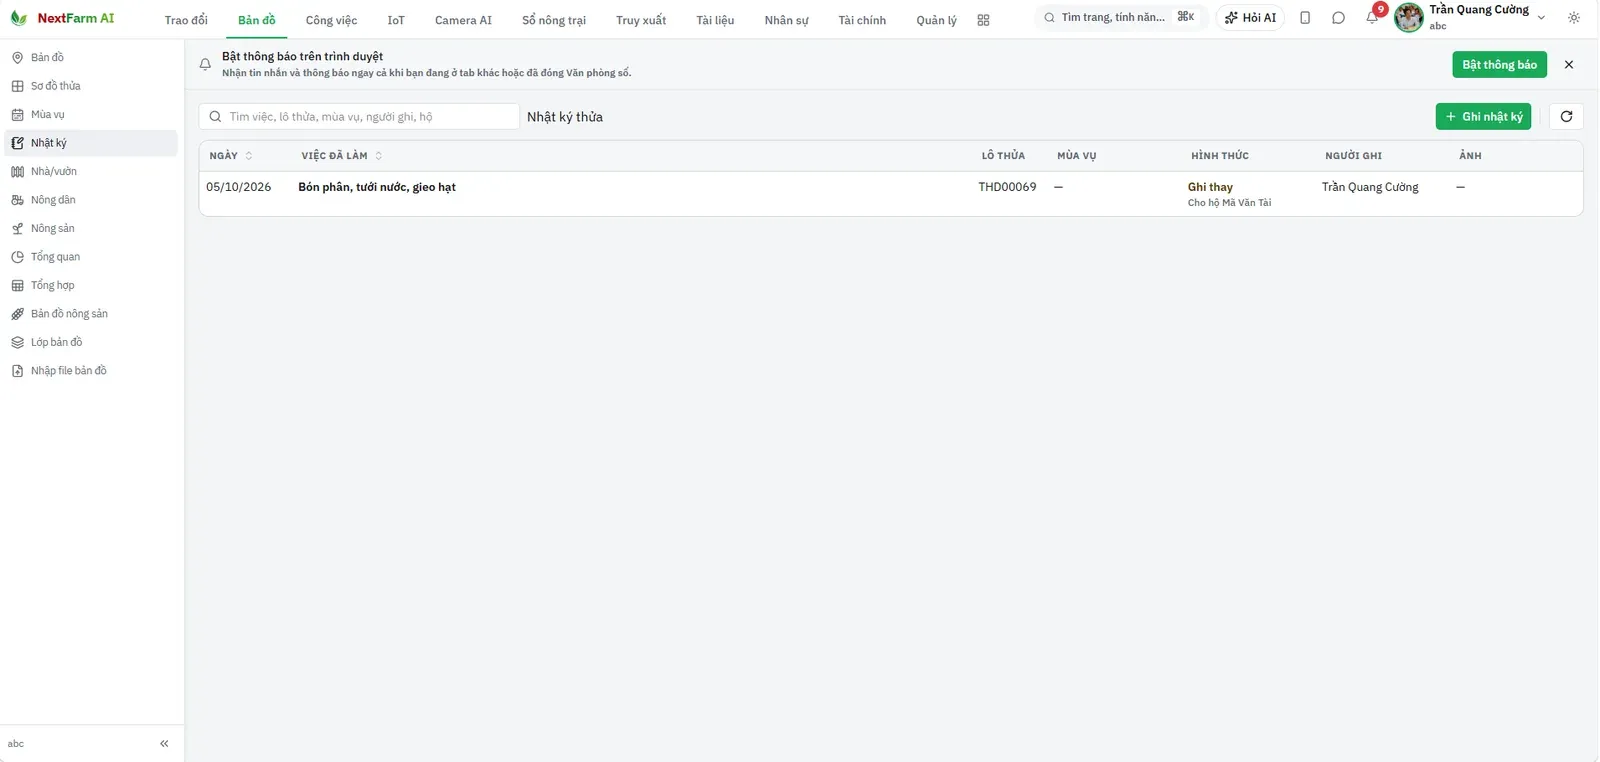Switch to Công việc tab
Screen dimensions: 1600x762
[x=331, y=20]
